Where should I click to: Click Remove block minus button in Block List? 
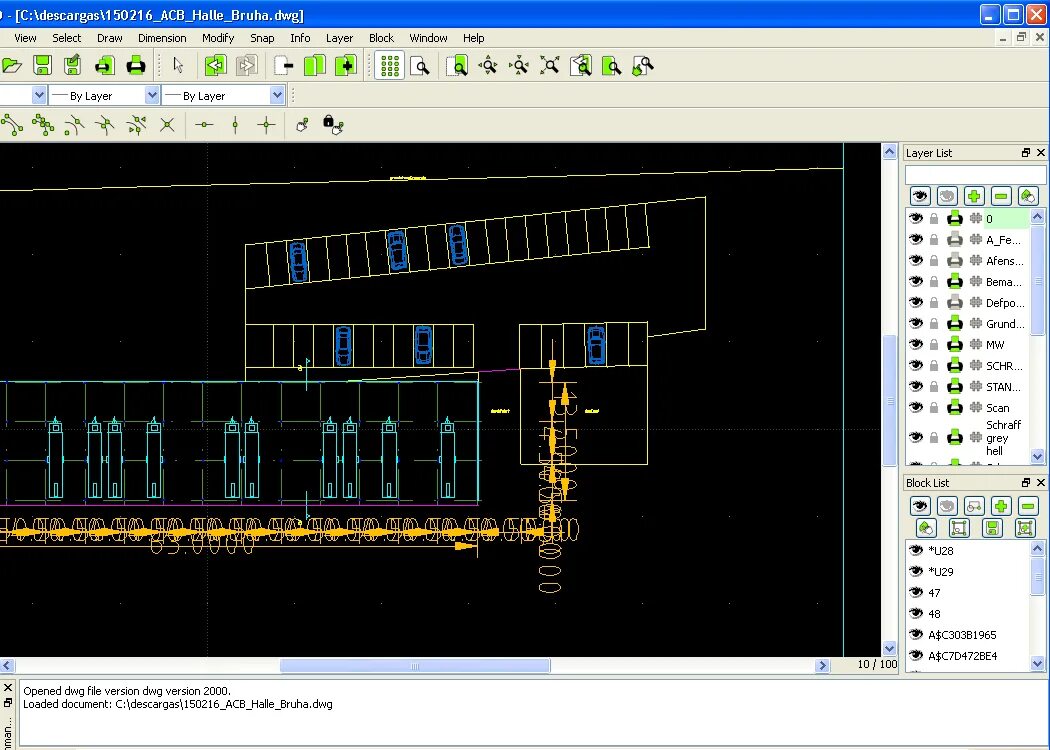coord(1028,506)
